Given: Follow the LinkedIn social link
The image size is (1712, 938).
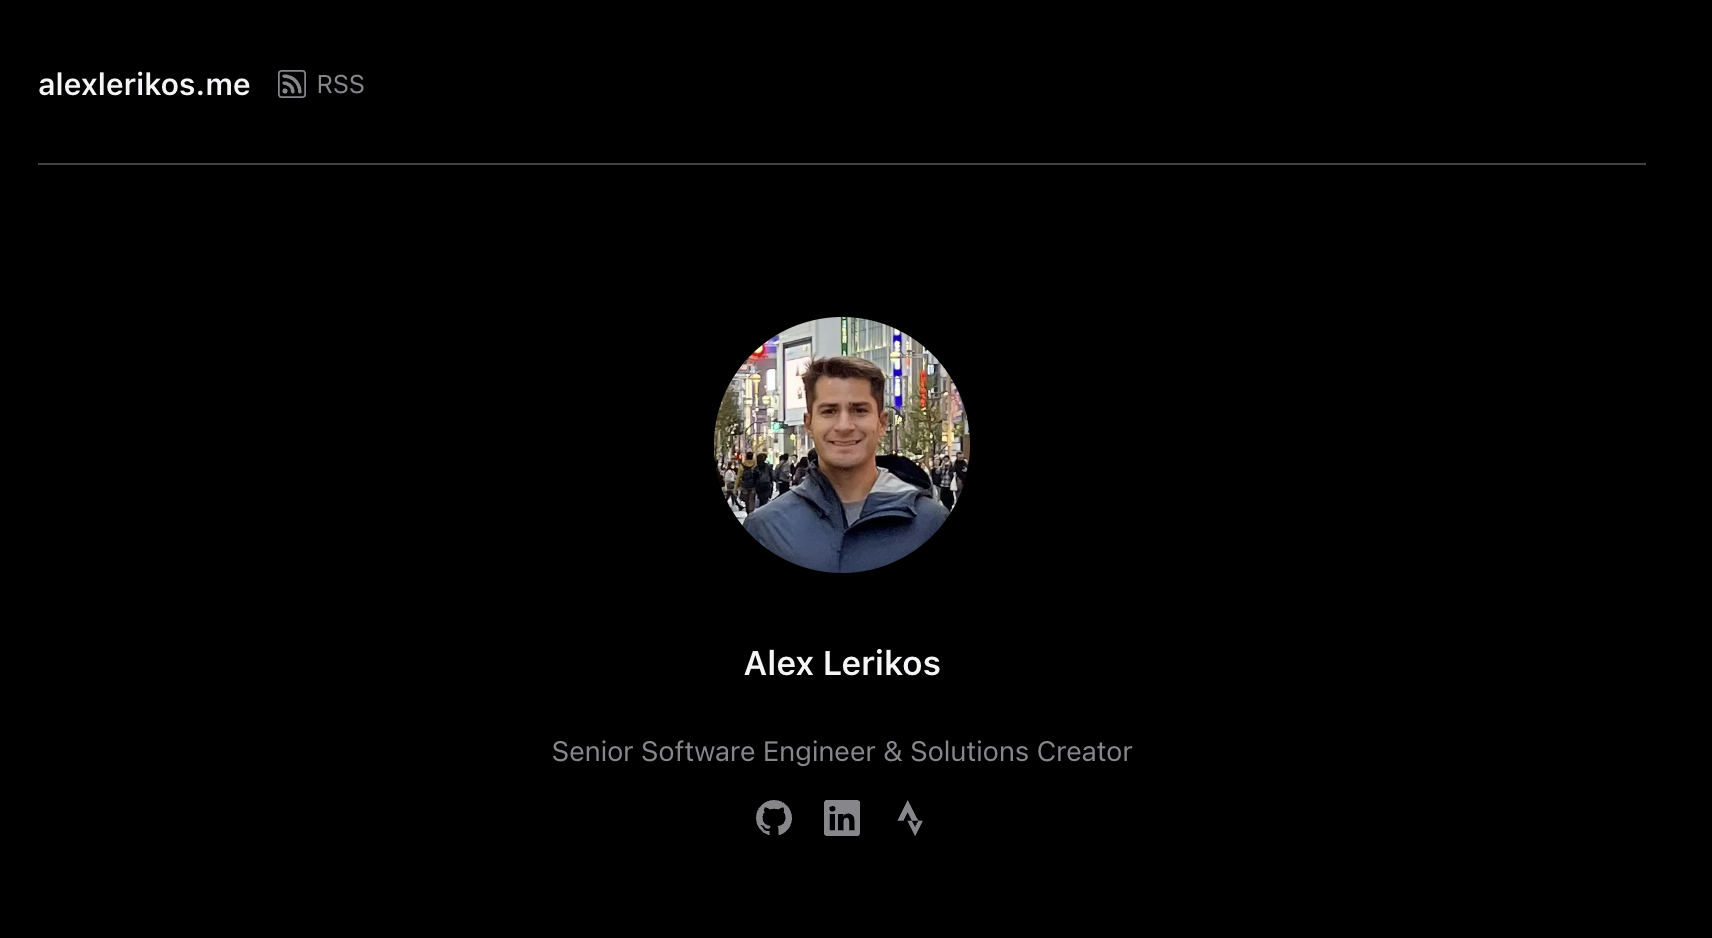Looking at the screenshot, I should point(842,818).
